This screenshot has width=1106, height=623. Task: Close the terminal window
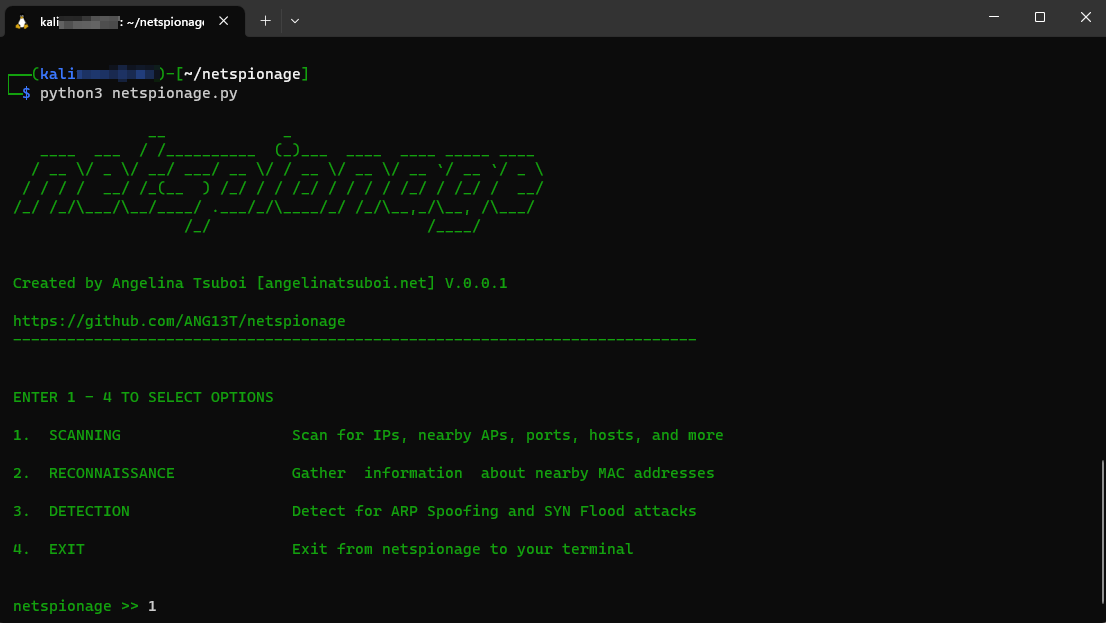pyautogui.click(x=1086, y=17)
